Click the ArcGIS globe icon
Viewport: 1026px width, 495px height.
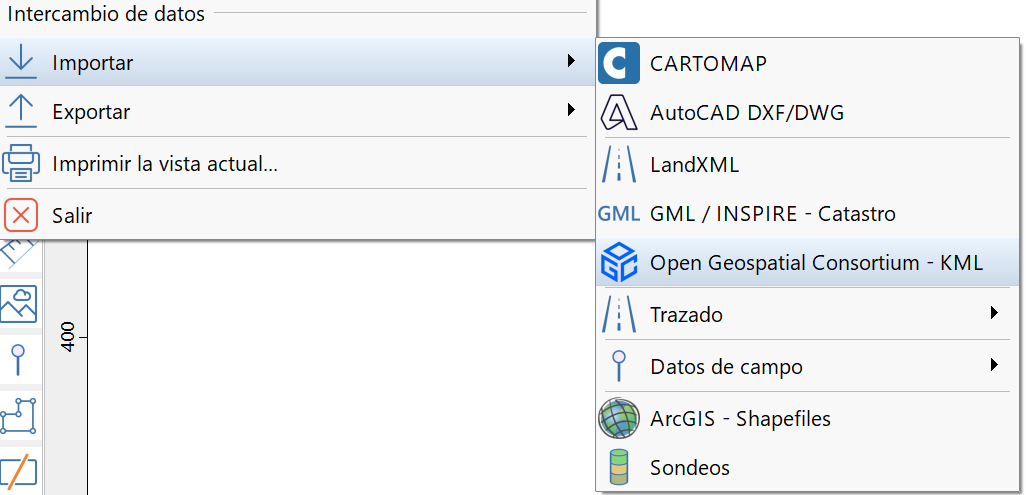click(619, 418)
